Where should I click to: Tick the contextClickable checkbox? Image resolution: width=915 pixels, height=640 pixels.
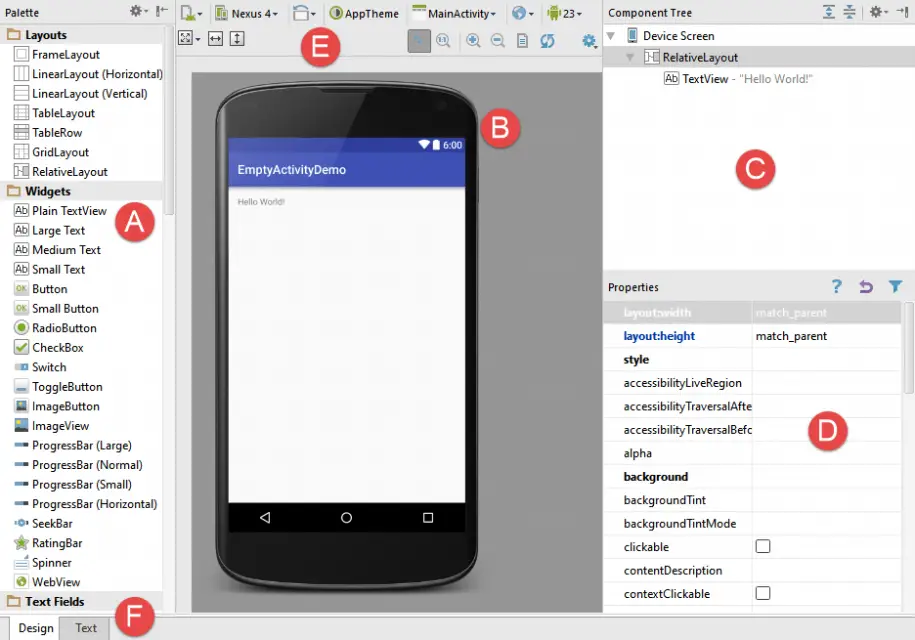click(x=763, y=594)
